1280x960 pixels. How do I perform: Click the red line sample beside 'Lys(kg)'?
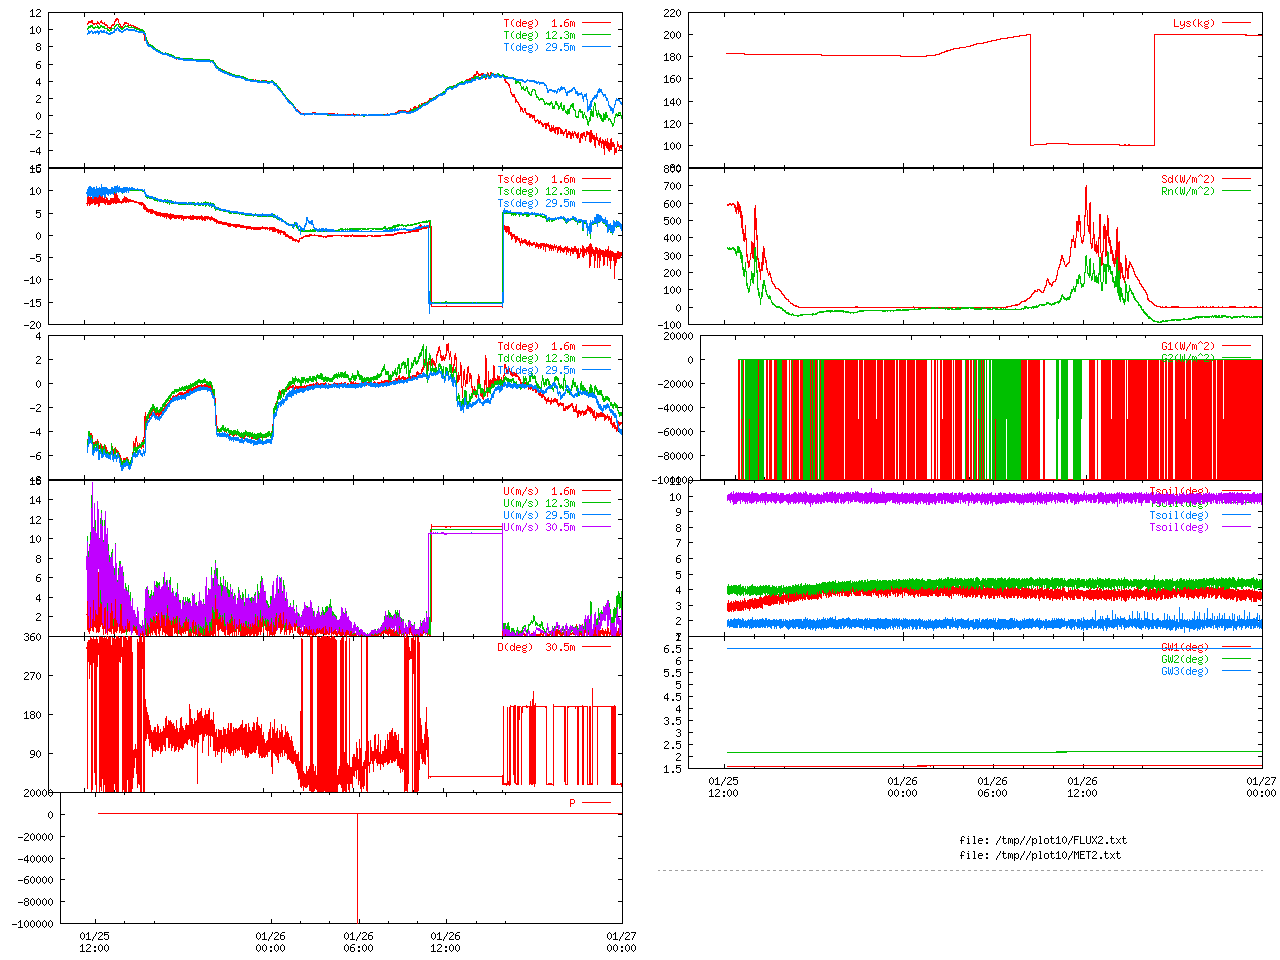(1235, 23)
